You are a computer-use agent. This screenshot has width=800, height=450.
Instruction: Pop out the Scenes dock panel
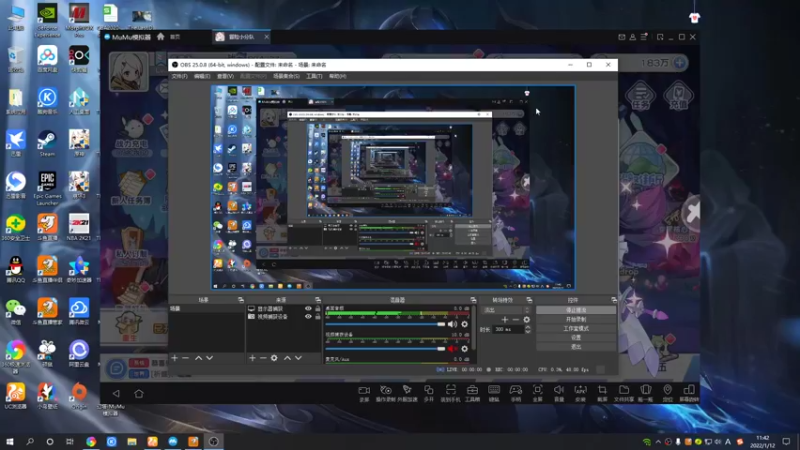pyautogui.click(x=241, y=300)
